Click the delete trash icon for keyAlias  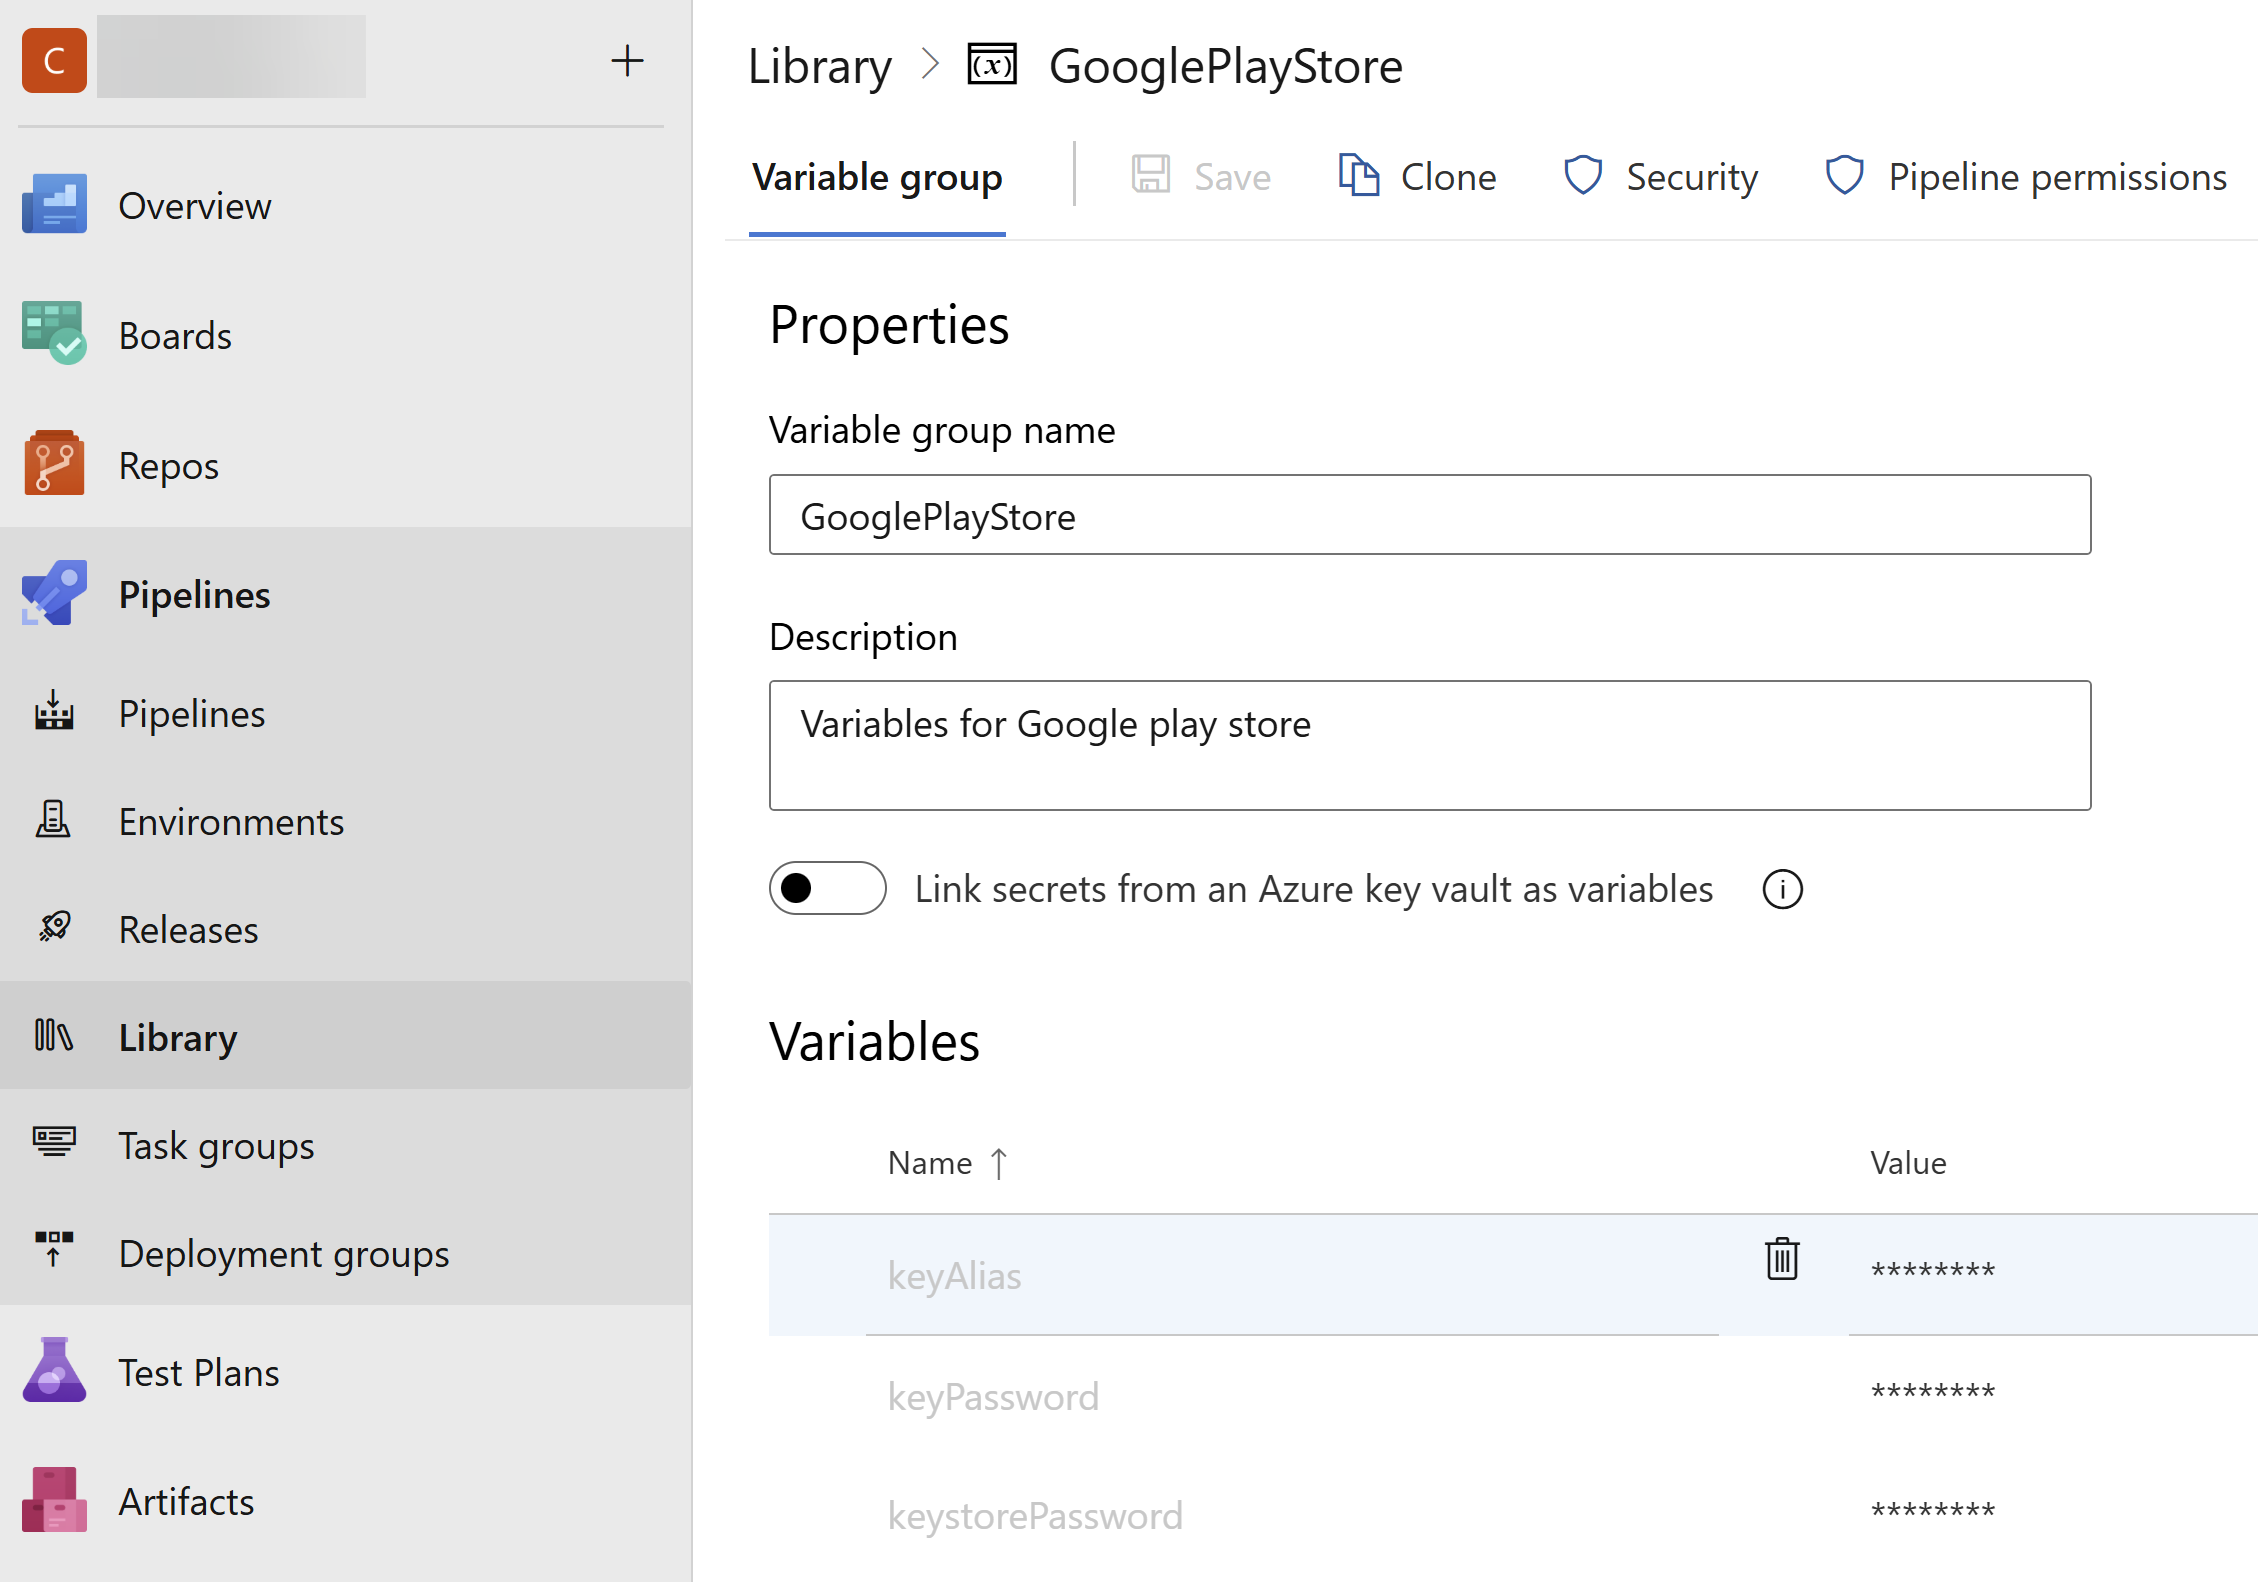pos(1781,1258)
